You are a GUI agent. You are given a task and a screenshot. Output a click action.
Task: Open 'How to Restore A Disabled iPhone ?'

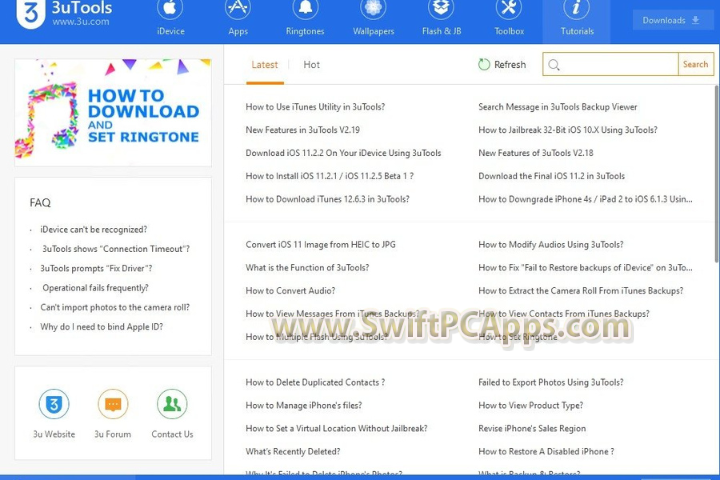(x=546, y=451)
